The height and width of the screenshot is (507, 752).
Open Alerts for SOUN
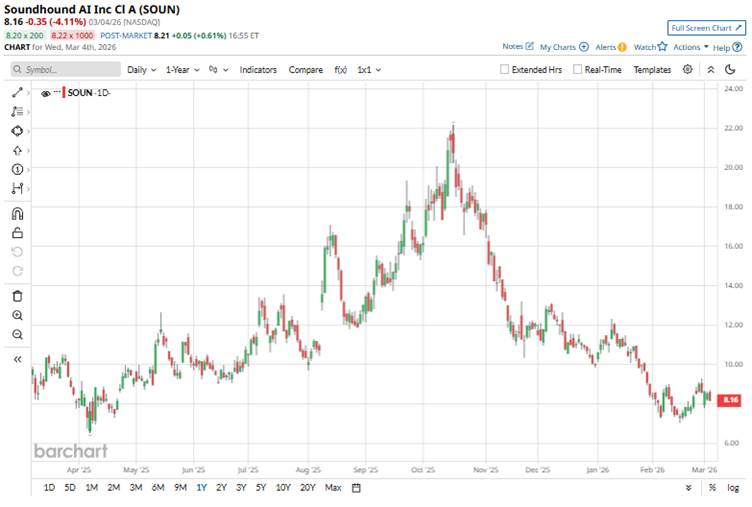[x=611, y=47]
